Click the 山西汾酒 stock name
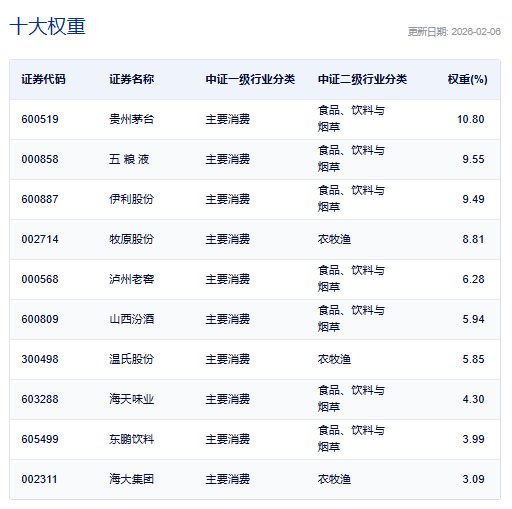512x509 pixels. pyautogui.click(x=132, y=319)
